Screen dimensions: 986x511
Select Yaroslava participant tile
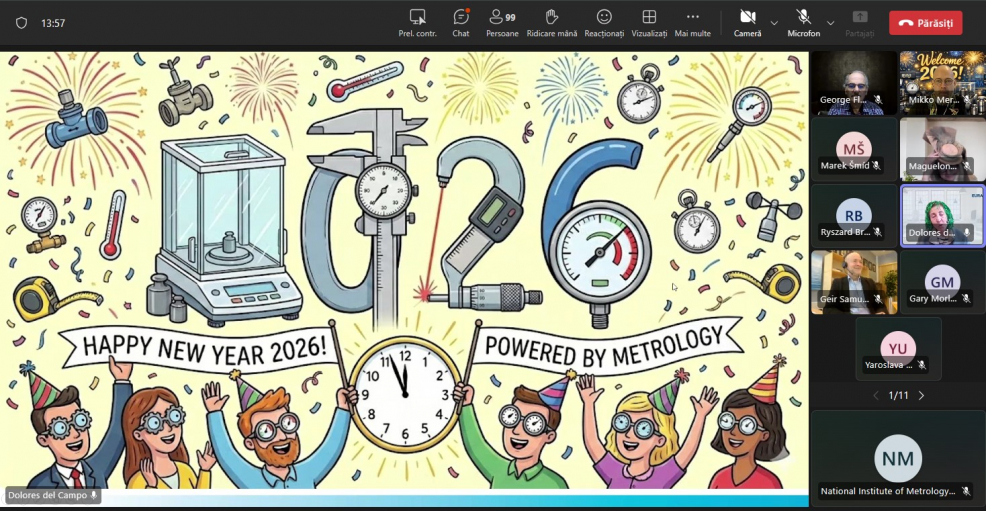pyautogui.click(x=898, y=349)
